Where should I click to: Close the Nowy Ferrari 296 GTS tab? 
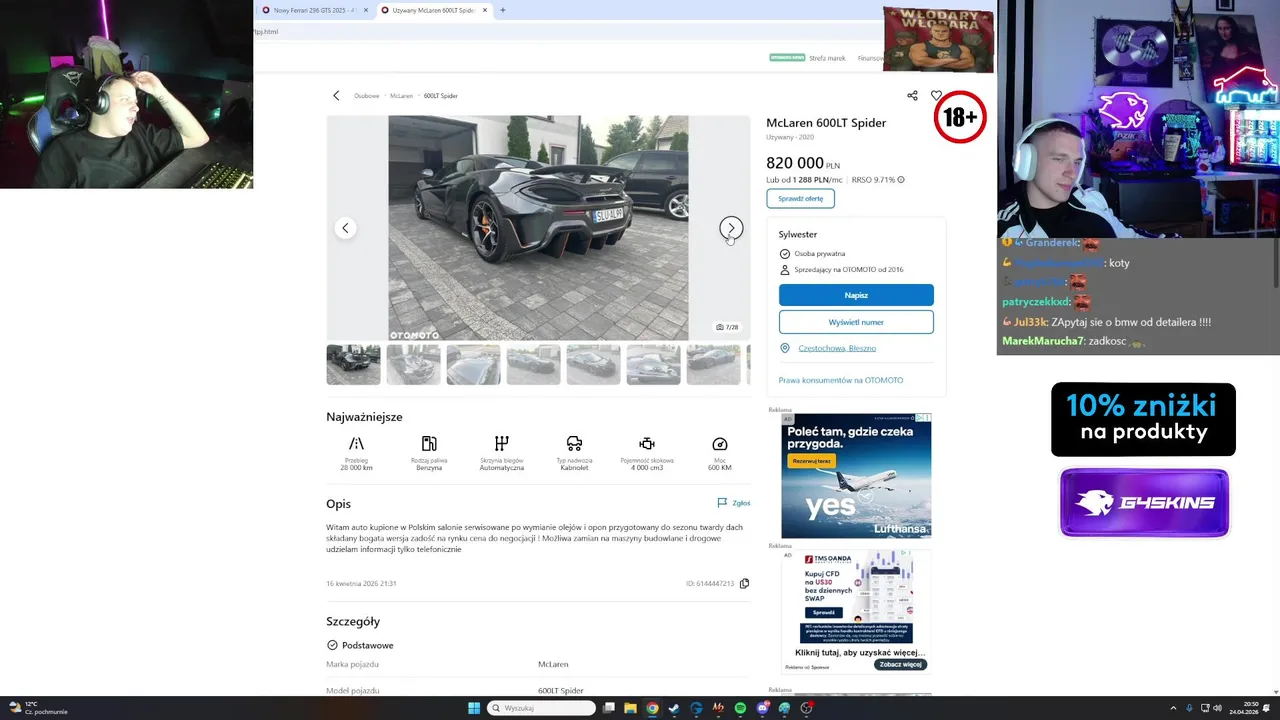pyautogui.click(x=366, y=10)
